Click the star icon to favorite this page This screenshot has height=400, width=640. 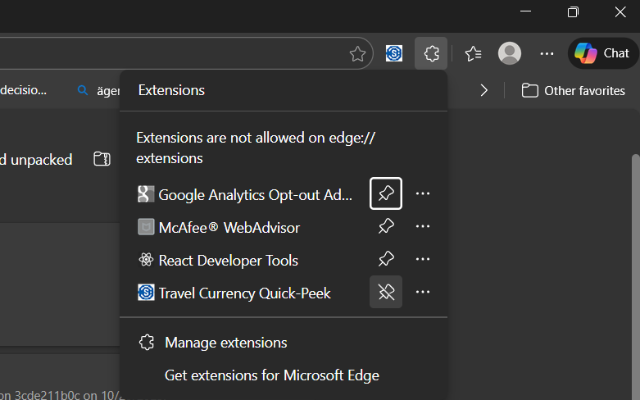tap(357, 54)
